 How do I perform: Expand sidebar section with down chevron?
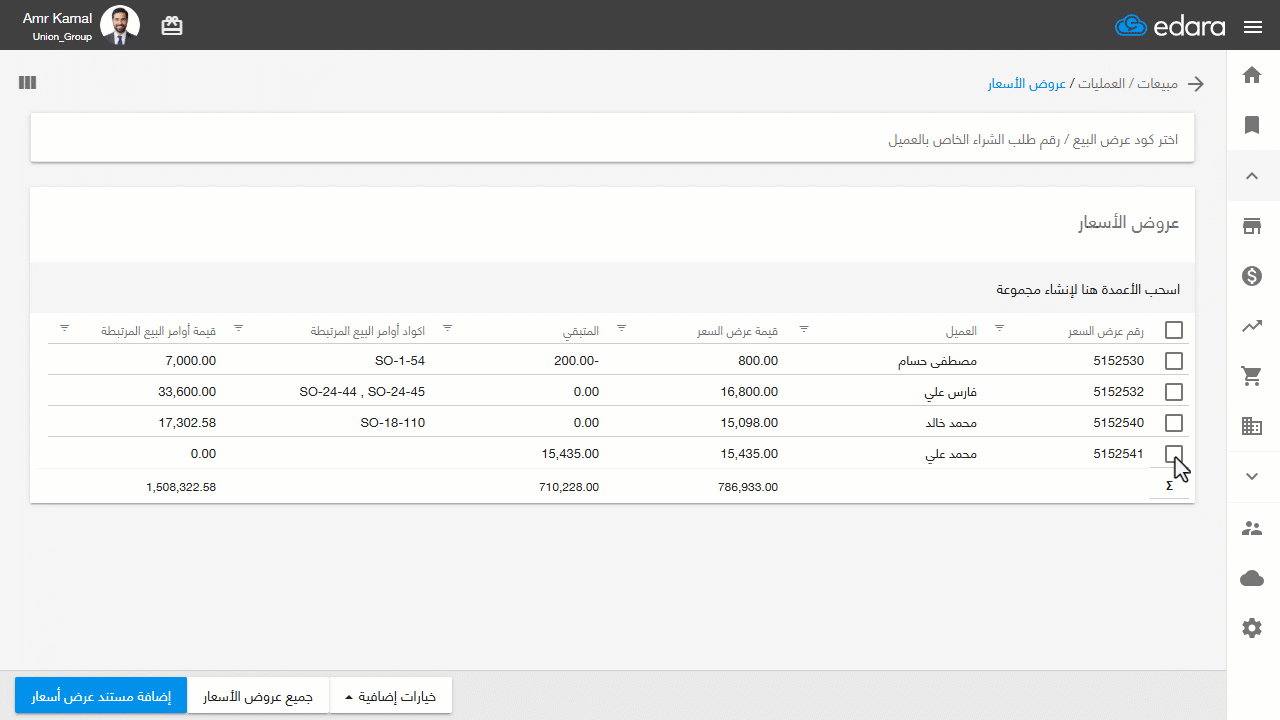point(1252,477)
